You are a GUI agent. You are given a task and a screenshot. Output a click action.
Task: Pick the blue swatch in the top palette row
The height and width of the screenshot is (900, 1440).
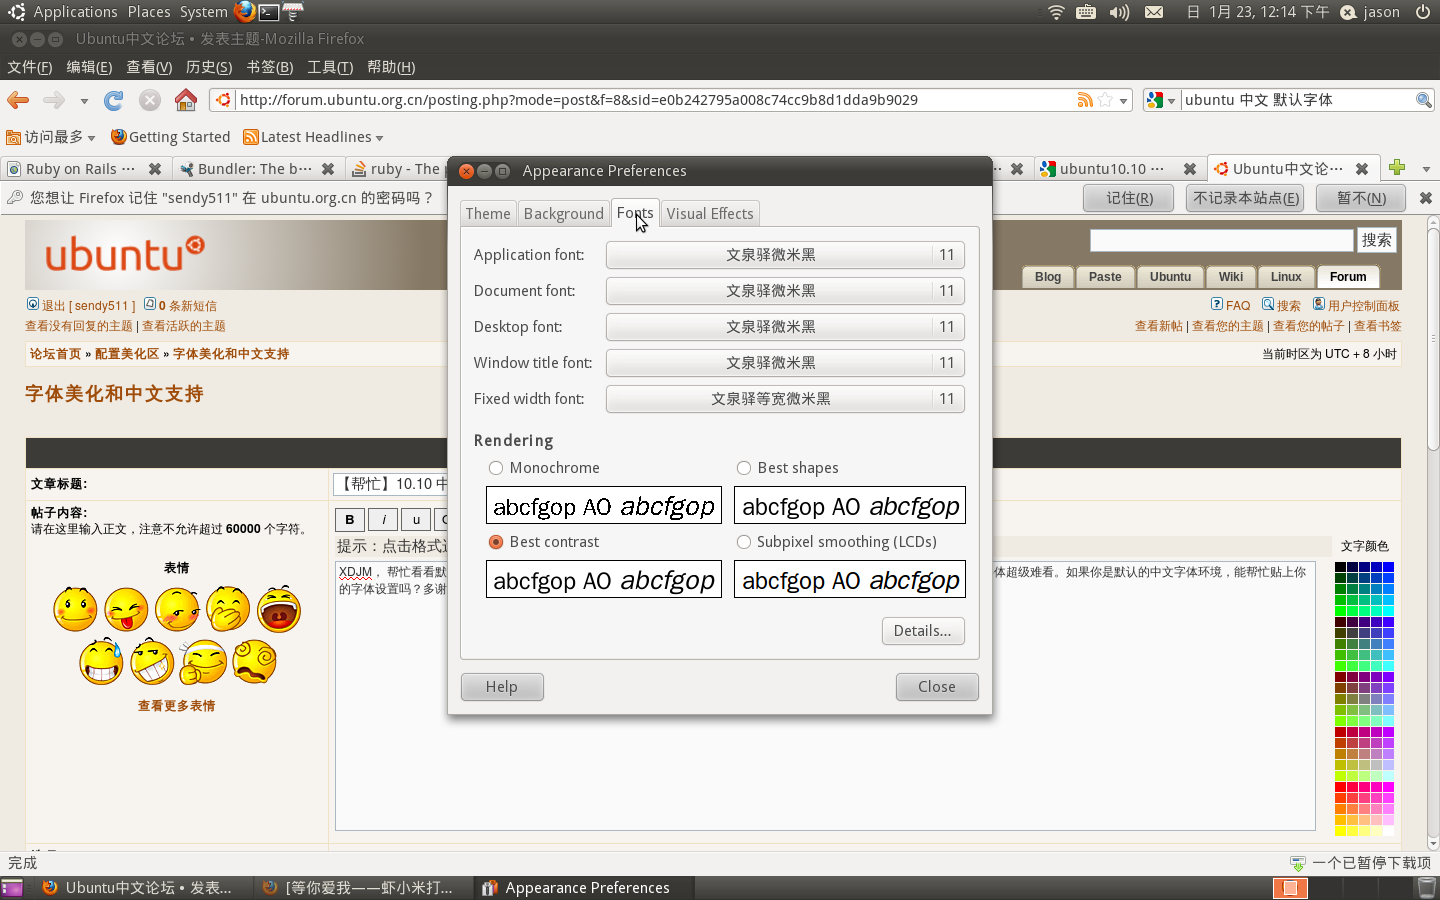point(1388,567)
